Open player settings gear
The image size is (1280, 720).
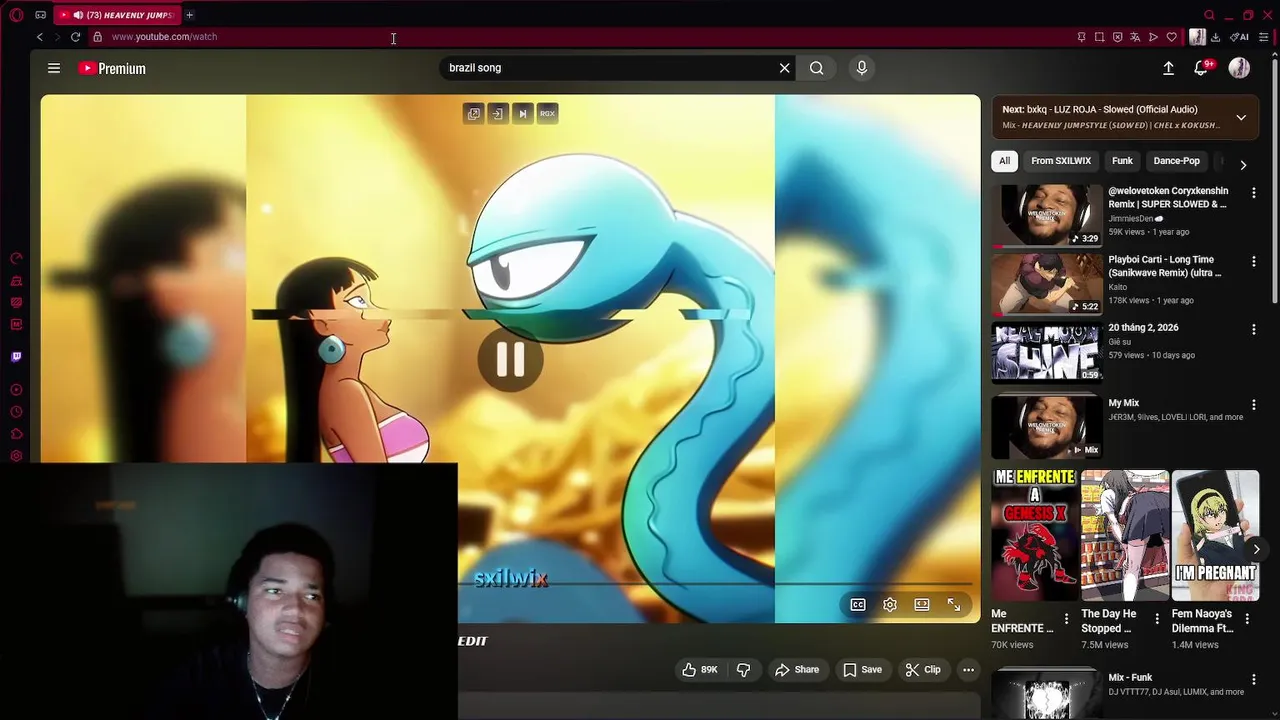click(x=890, y=605)
